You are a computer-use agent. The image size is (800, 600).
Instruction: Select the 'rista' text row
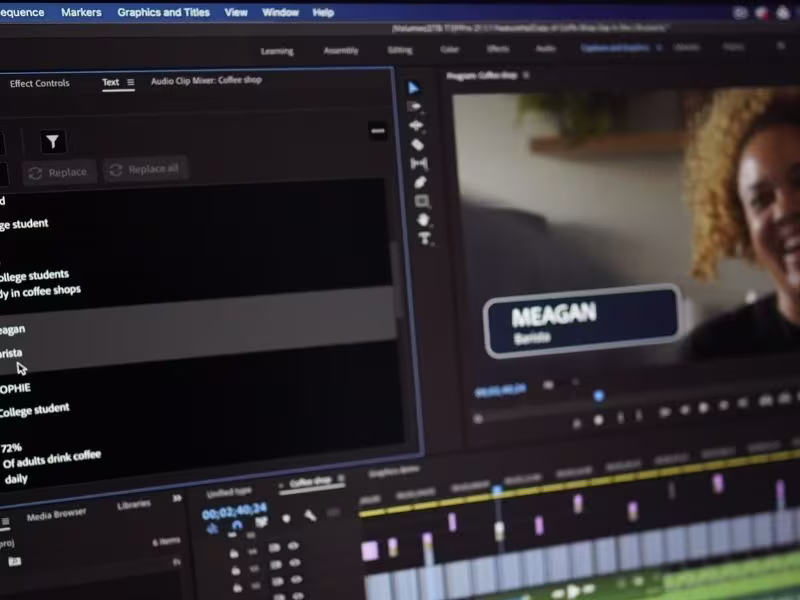(11, 353)
